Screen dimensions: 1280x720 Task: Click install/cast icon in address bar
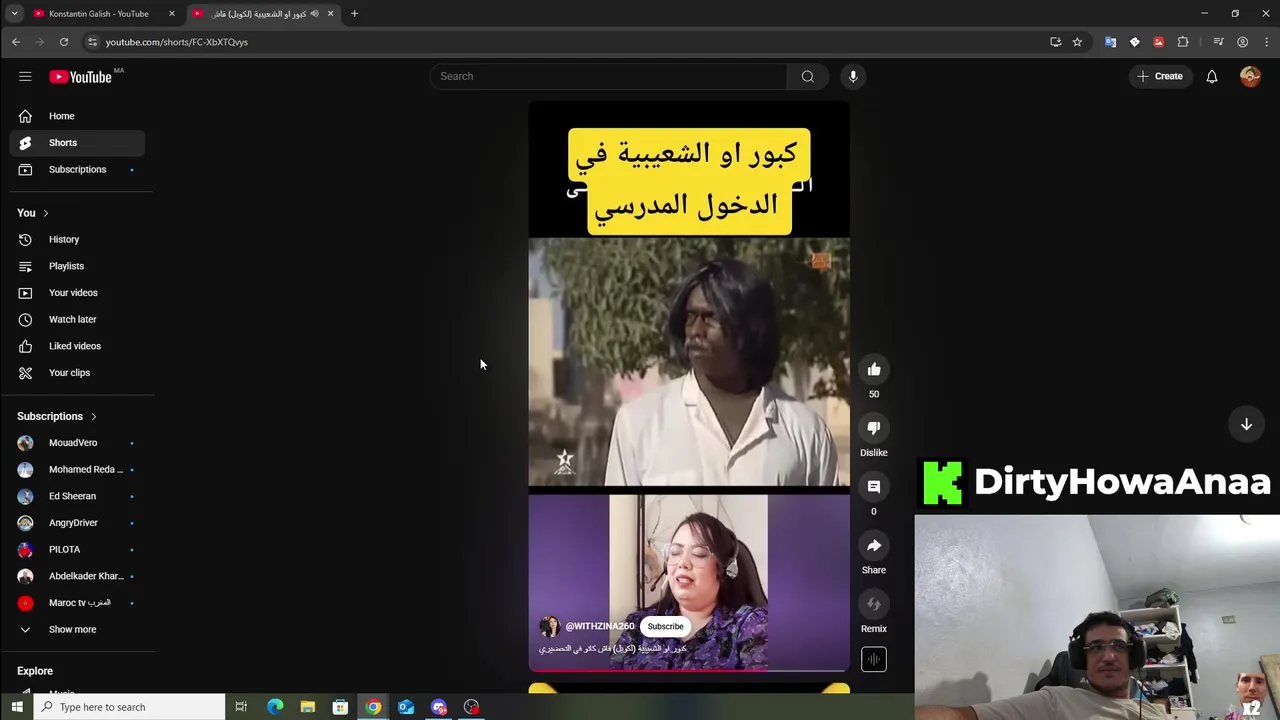[1055, 42]
